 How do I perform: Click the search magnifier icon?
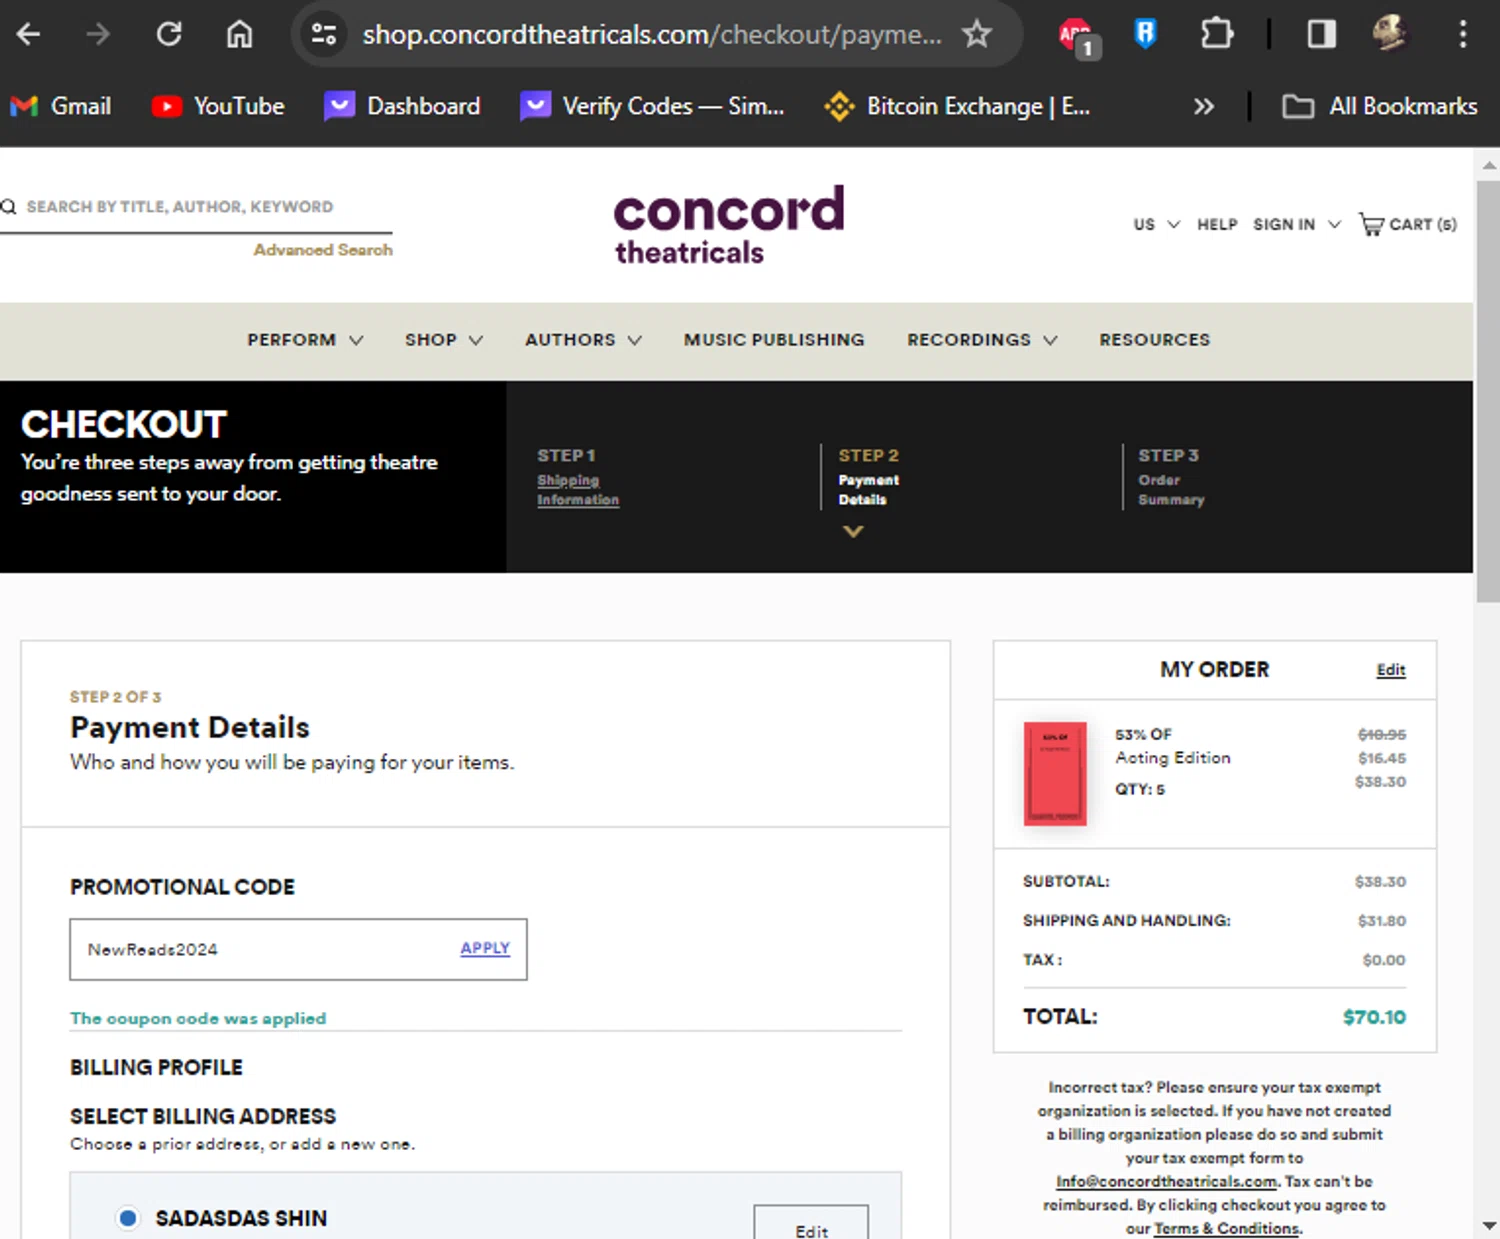9,207
